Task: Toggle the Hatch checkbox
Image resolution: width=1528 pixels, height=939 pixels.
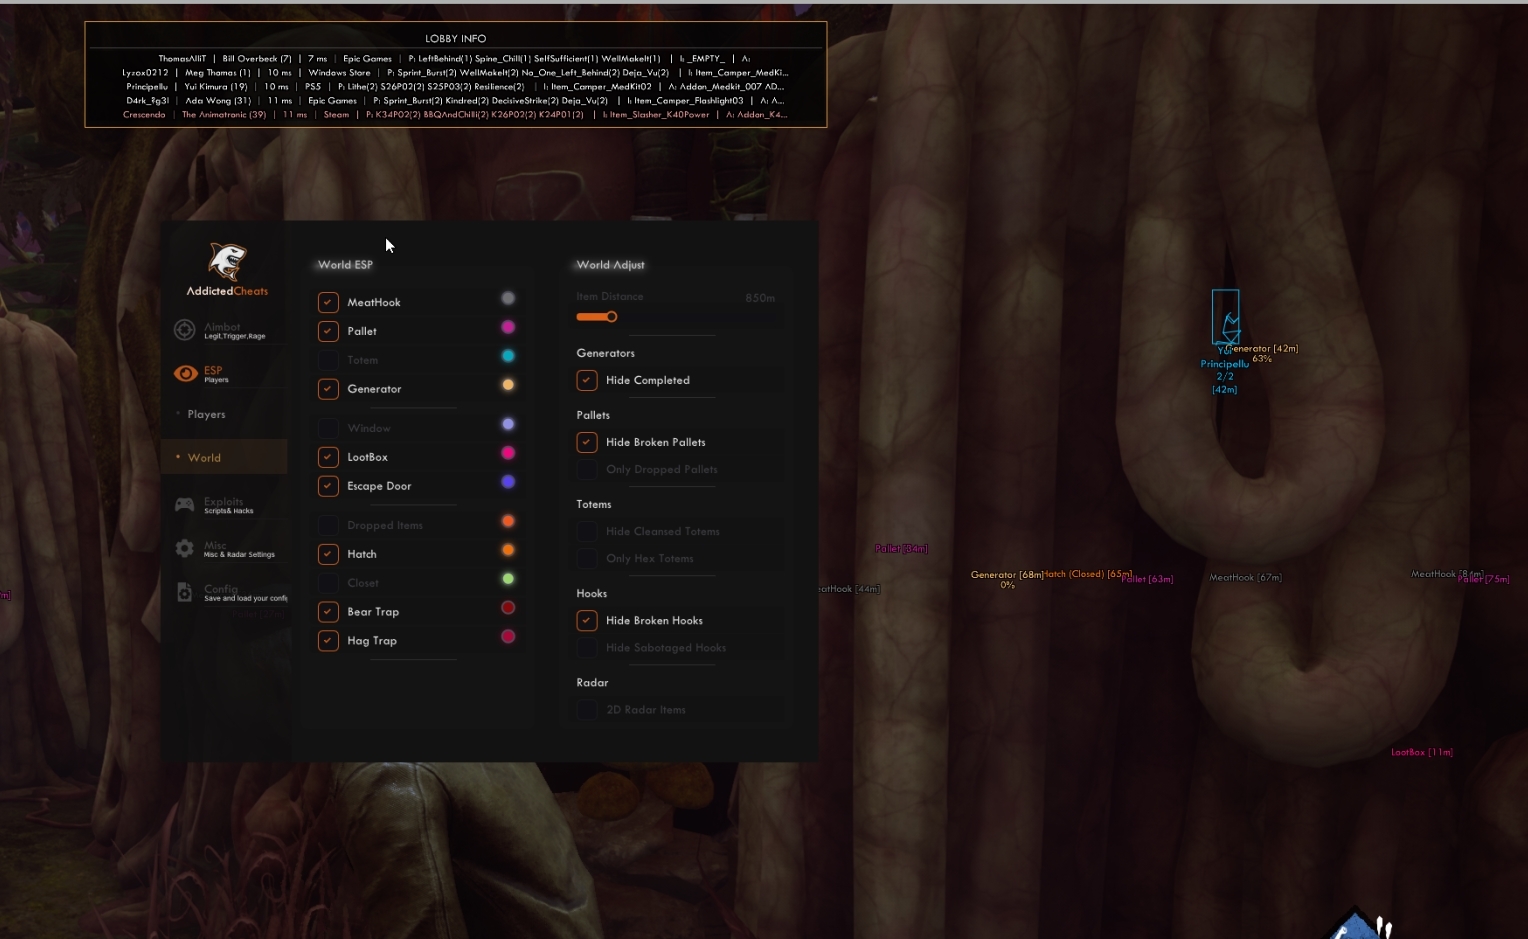Action: click(x=328, y=554)
